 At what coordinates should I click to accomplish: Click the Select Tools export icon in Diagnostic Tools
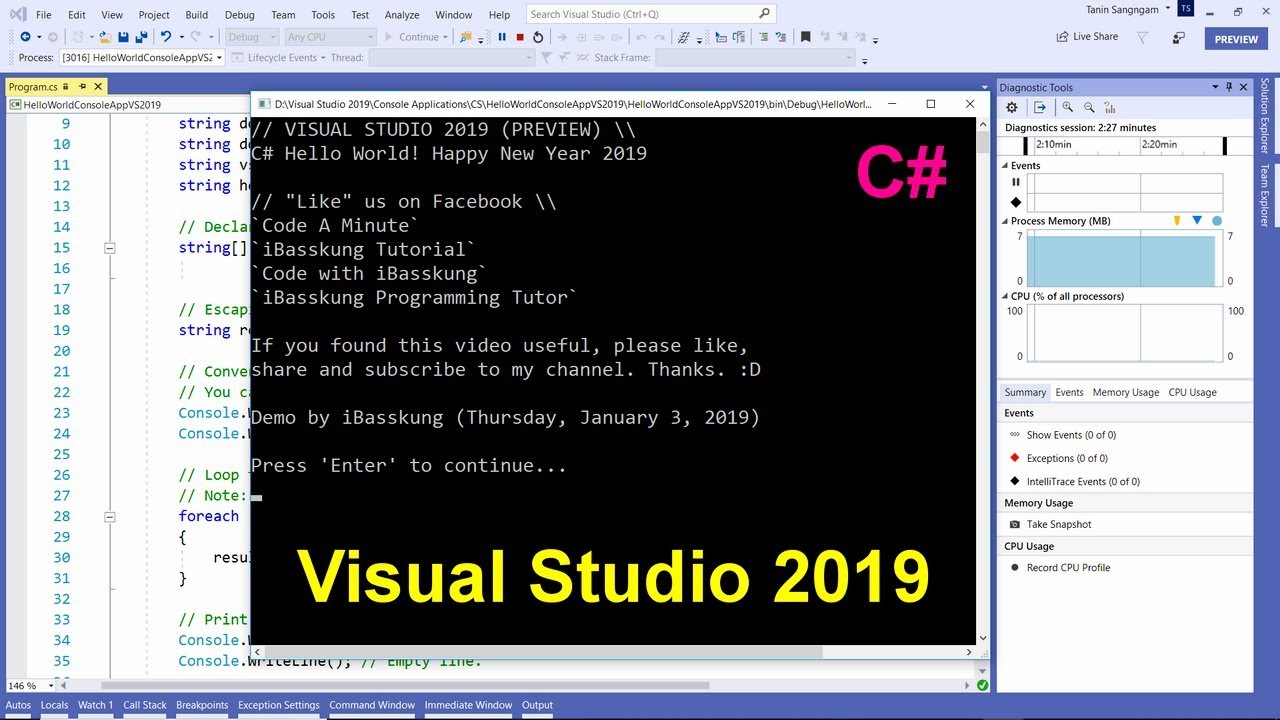pos(1040,107)
